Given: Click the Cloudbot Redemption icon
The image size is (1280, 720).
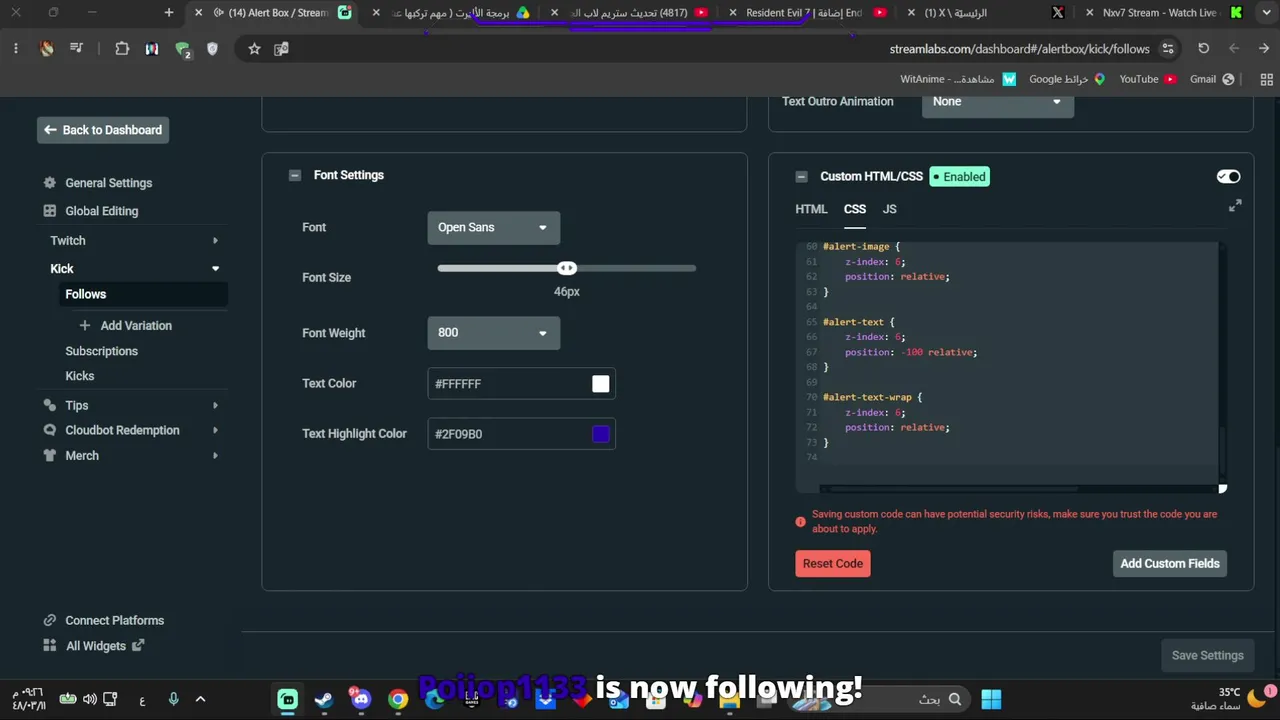Looking at the screenshot, I should 50,430.
